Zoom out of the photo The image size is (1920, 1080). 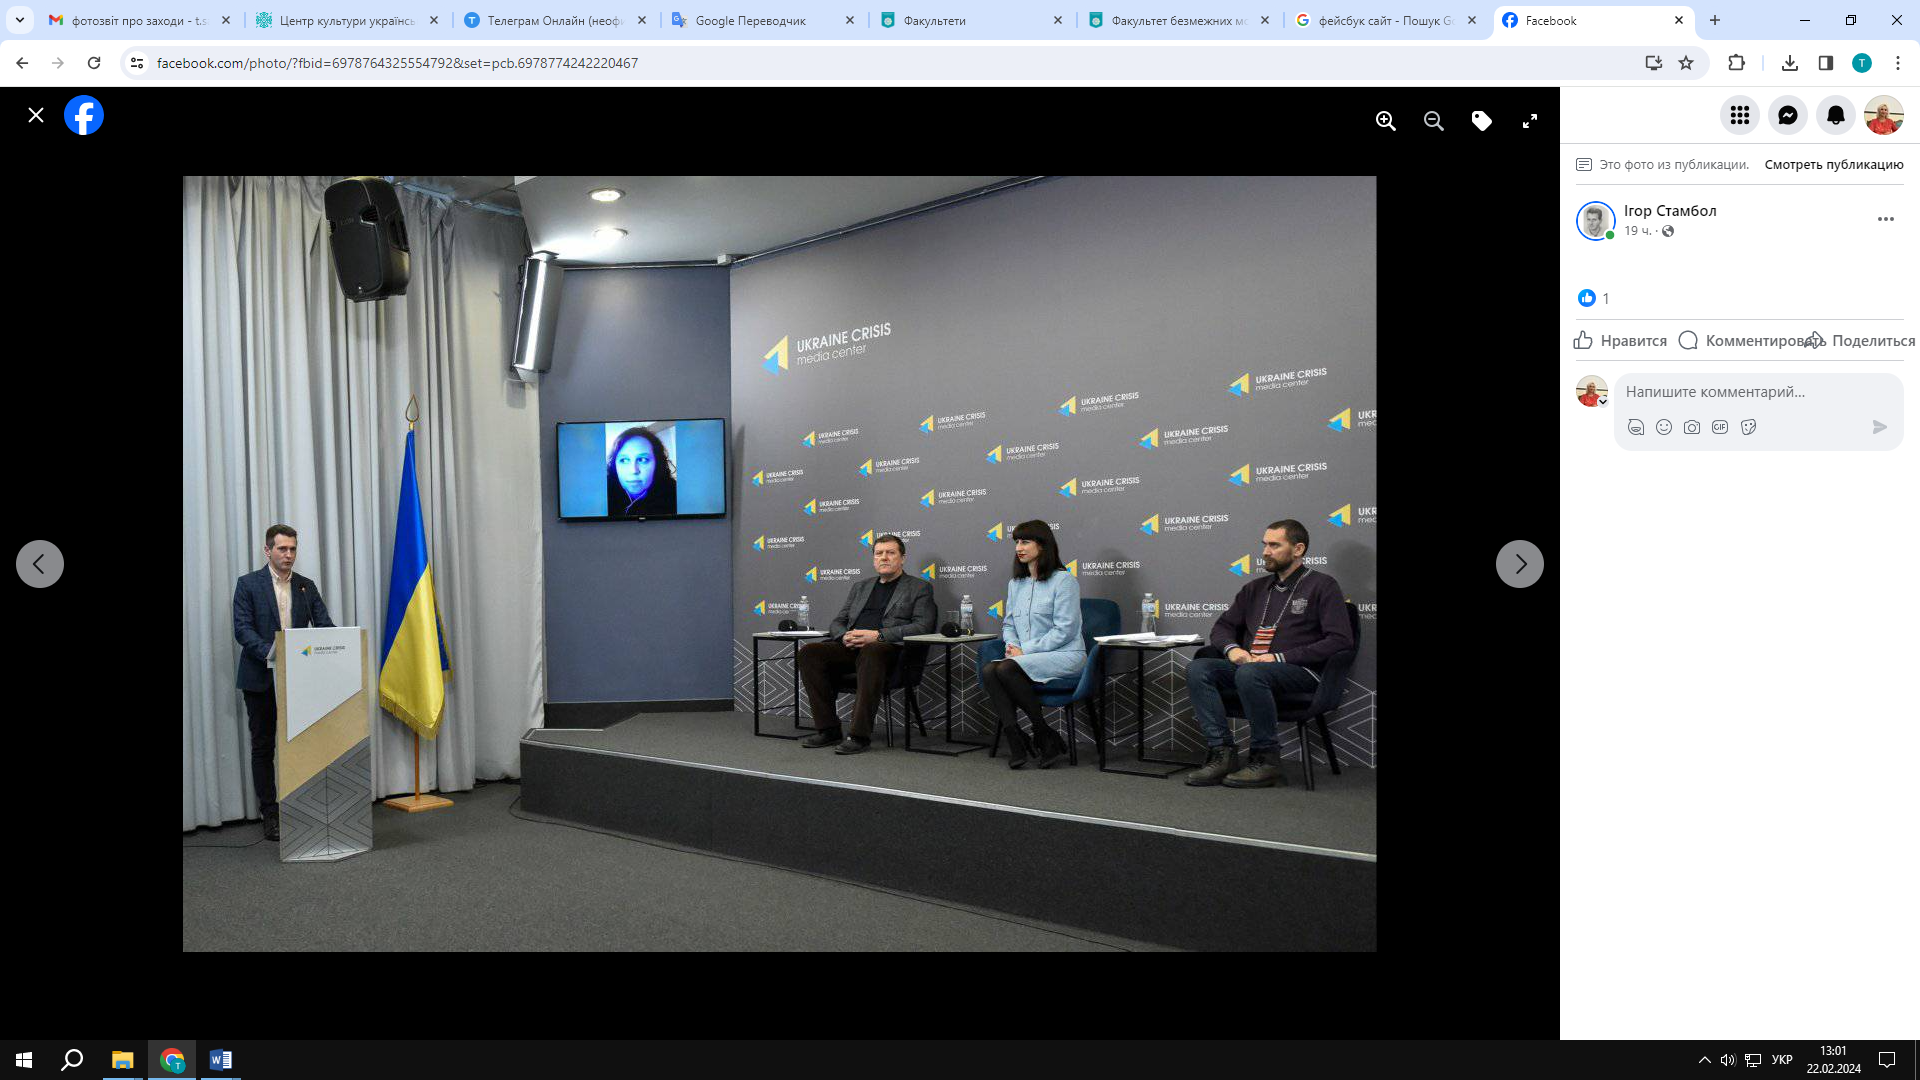click(1433, 121)
